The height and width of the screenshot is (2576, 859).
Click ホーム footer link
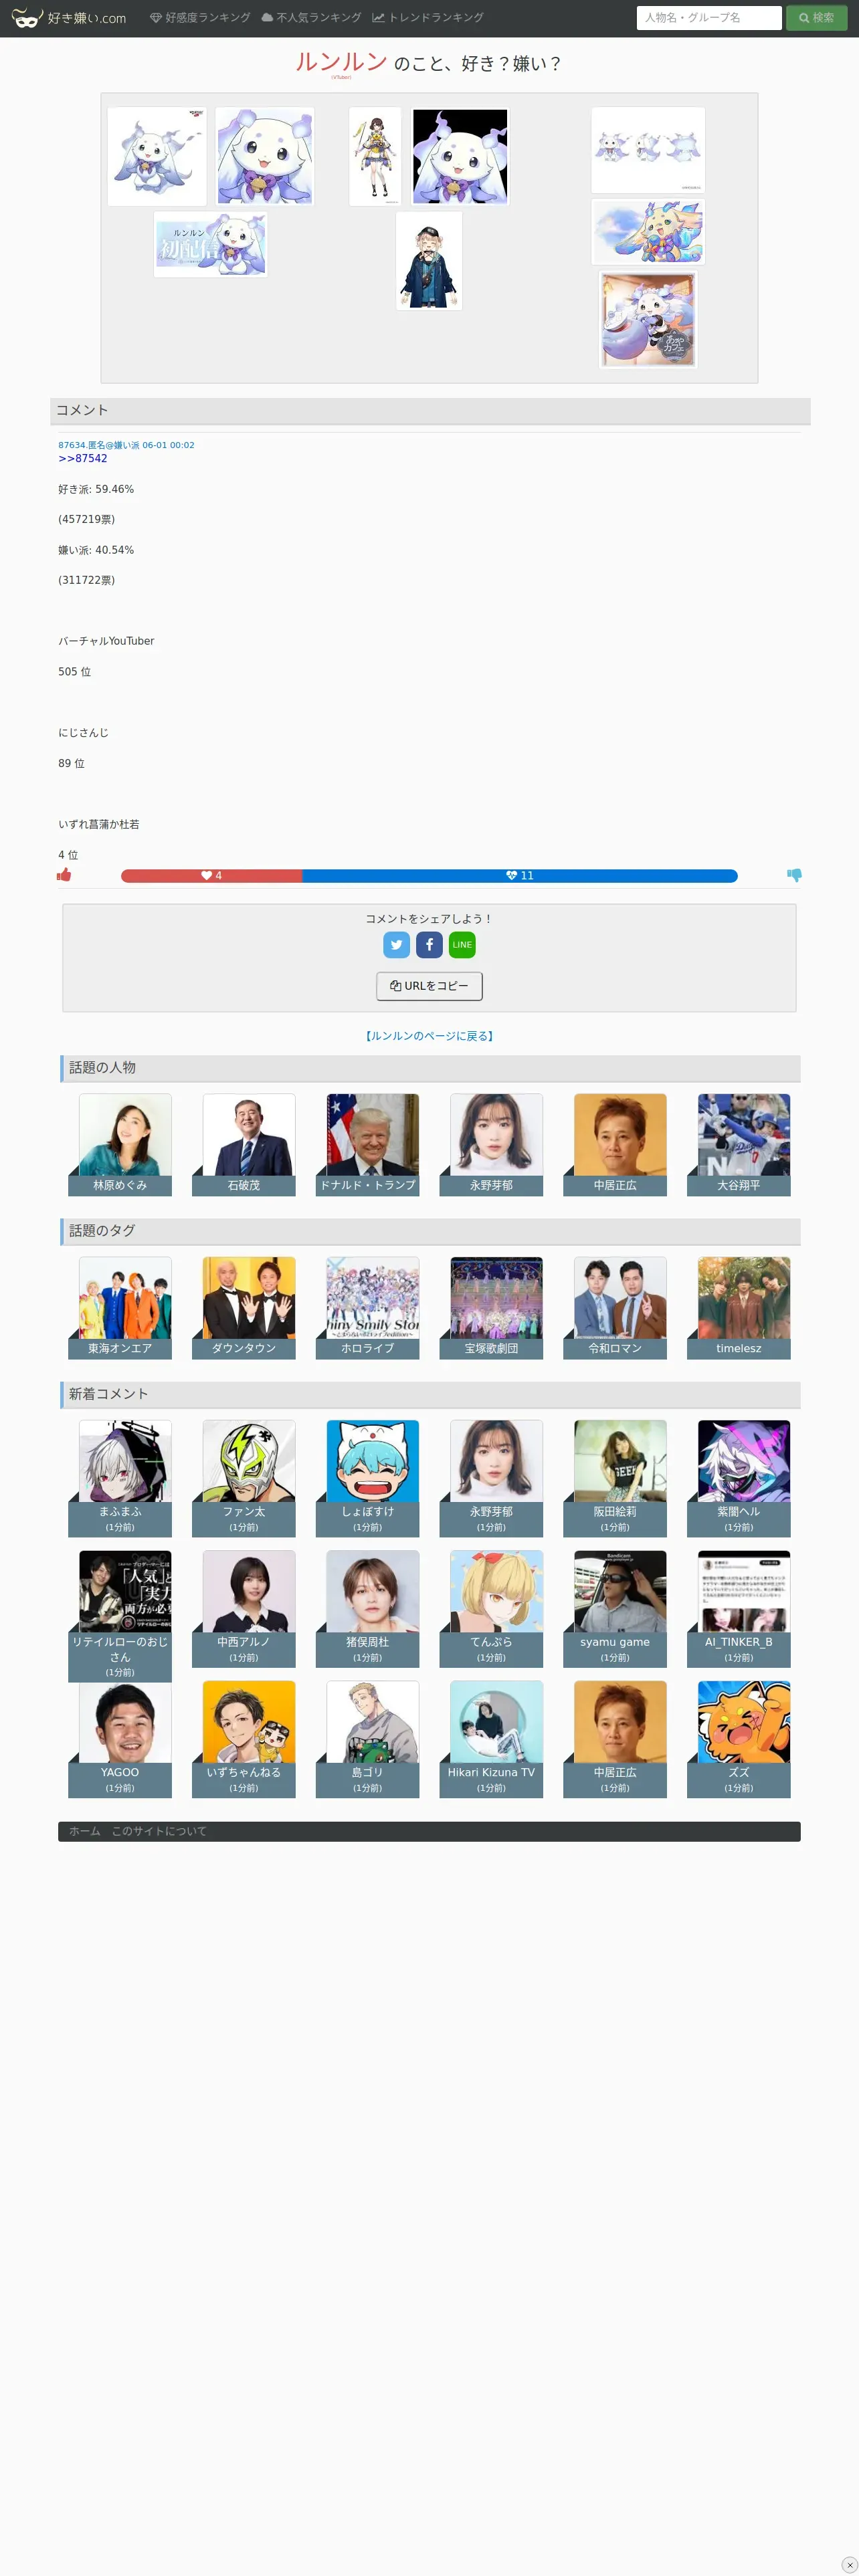point(84,1831)
